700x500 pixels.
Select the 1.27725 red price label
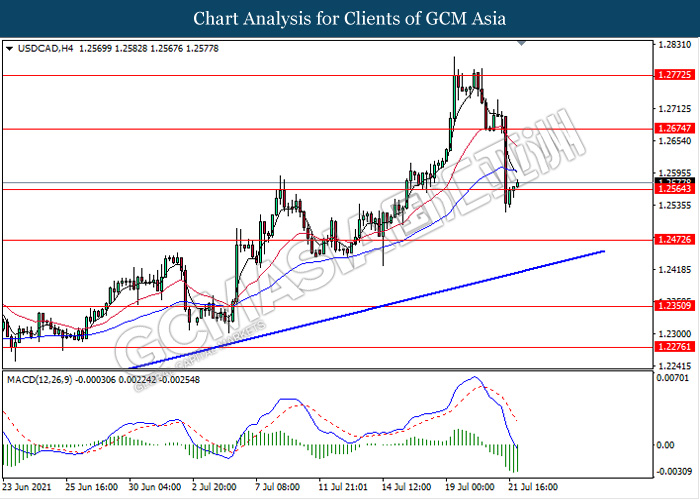pyautogui.click(x=675, y=75)
